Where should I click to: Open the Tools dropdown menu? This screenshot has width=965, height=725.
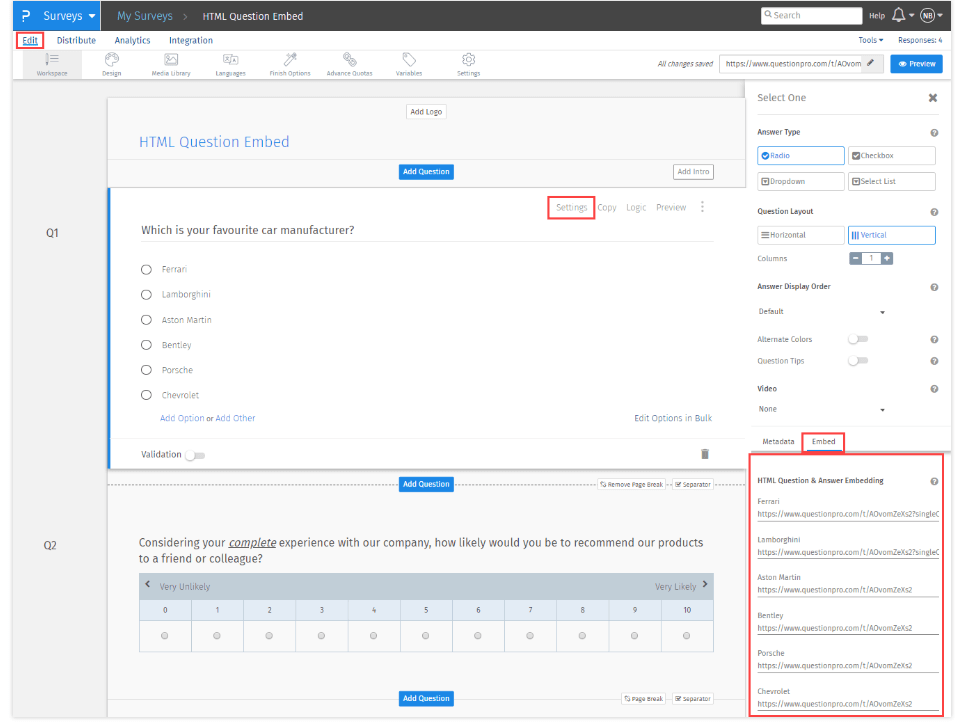(870, 40)
